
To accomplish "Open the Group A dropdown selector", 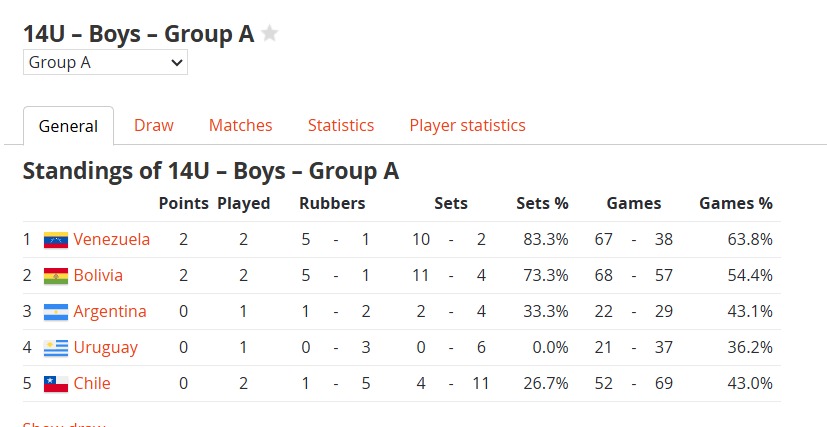I will 105,62.
